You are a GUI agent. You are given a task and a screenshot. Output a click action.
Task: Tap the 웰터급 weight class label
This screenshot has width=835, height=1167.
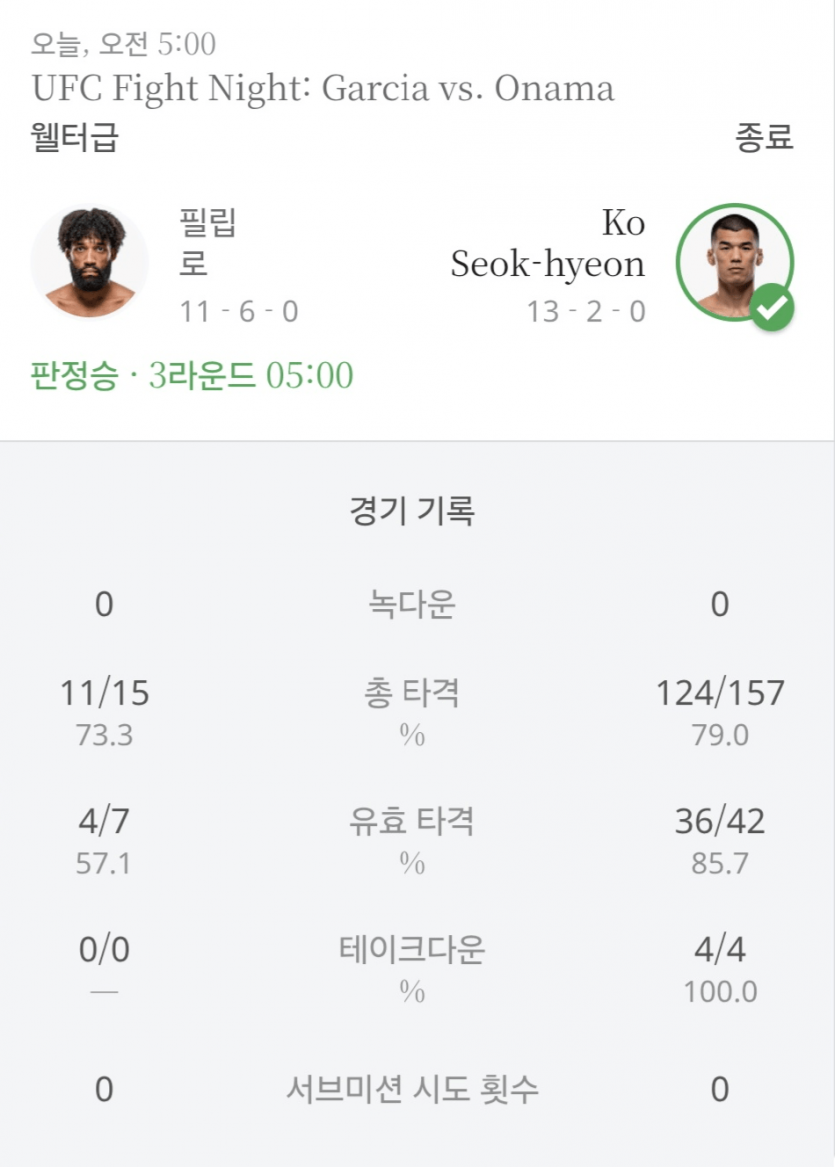pyautogui.click(x=75, y=138)
